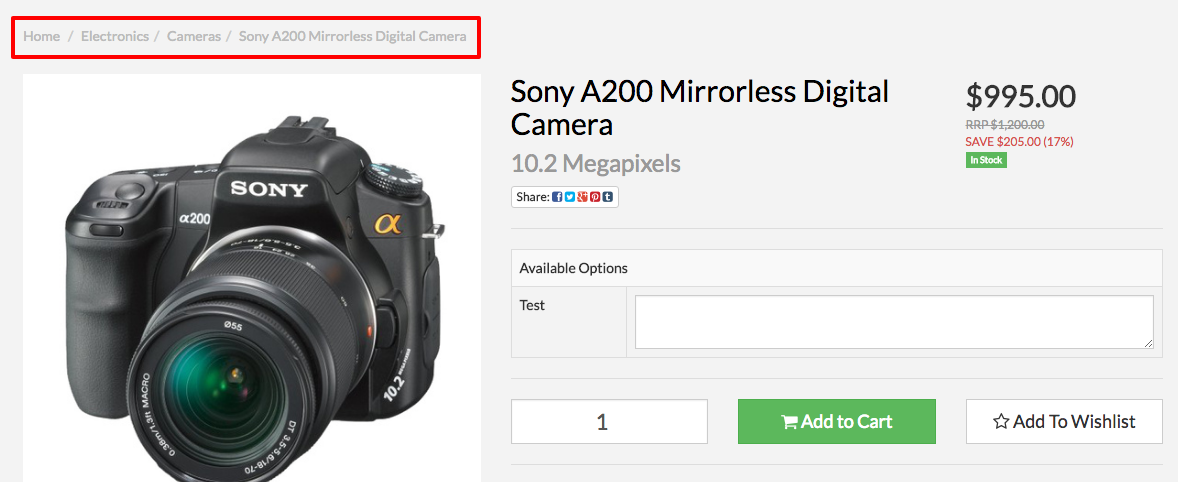Share product on Google Plus
The width and height of the screenshot is (1178, 482).
[x=582, y=197]
